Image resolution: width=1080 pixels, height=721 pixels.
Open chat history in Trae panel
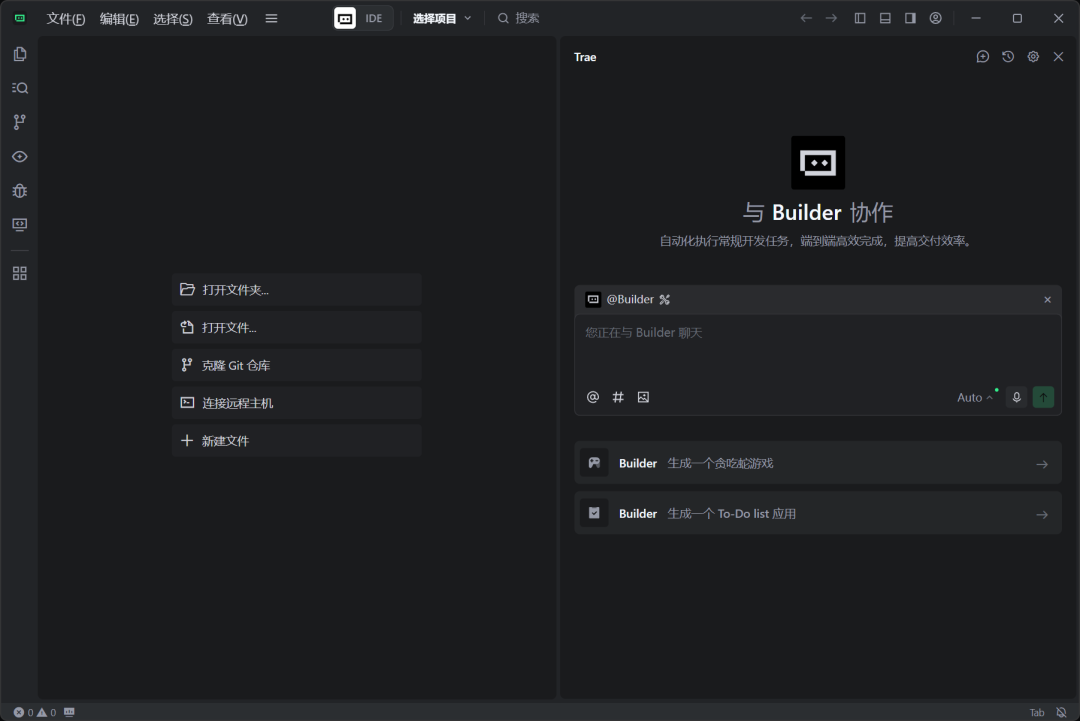click(x=1008, y=56)
